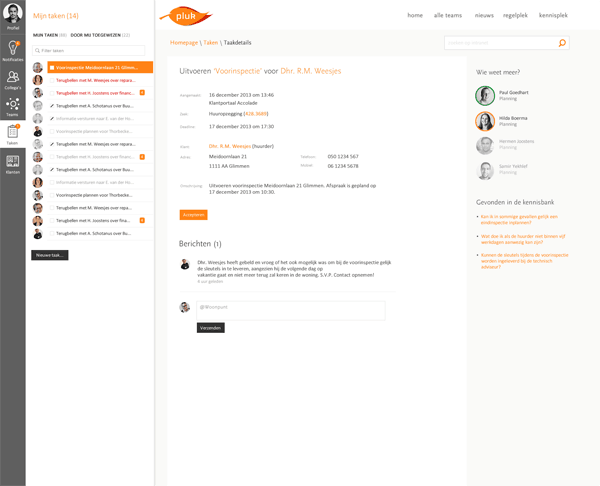Open Hilda Boerma's avatar
This screenshot has width=600, height=486.
click(485, 121)
